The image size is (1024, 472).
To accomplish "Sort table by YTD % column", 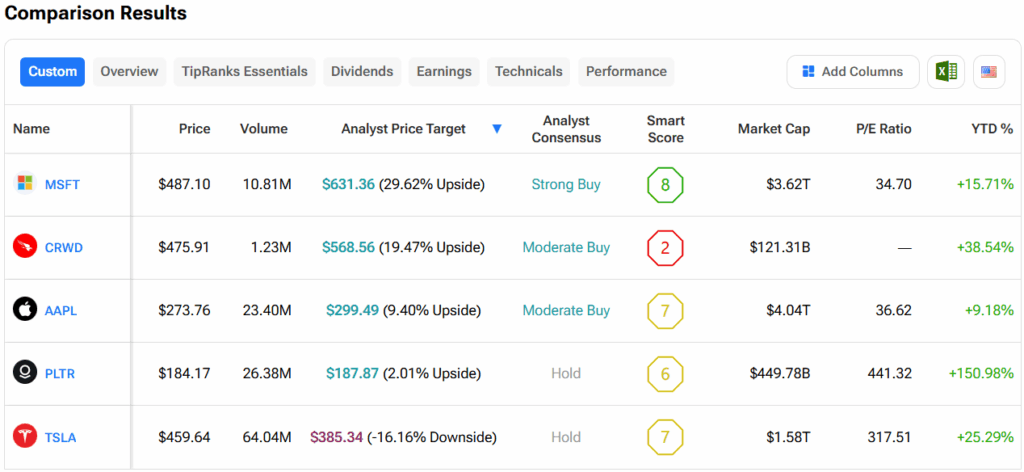I will click(x=992, y=129).
